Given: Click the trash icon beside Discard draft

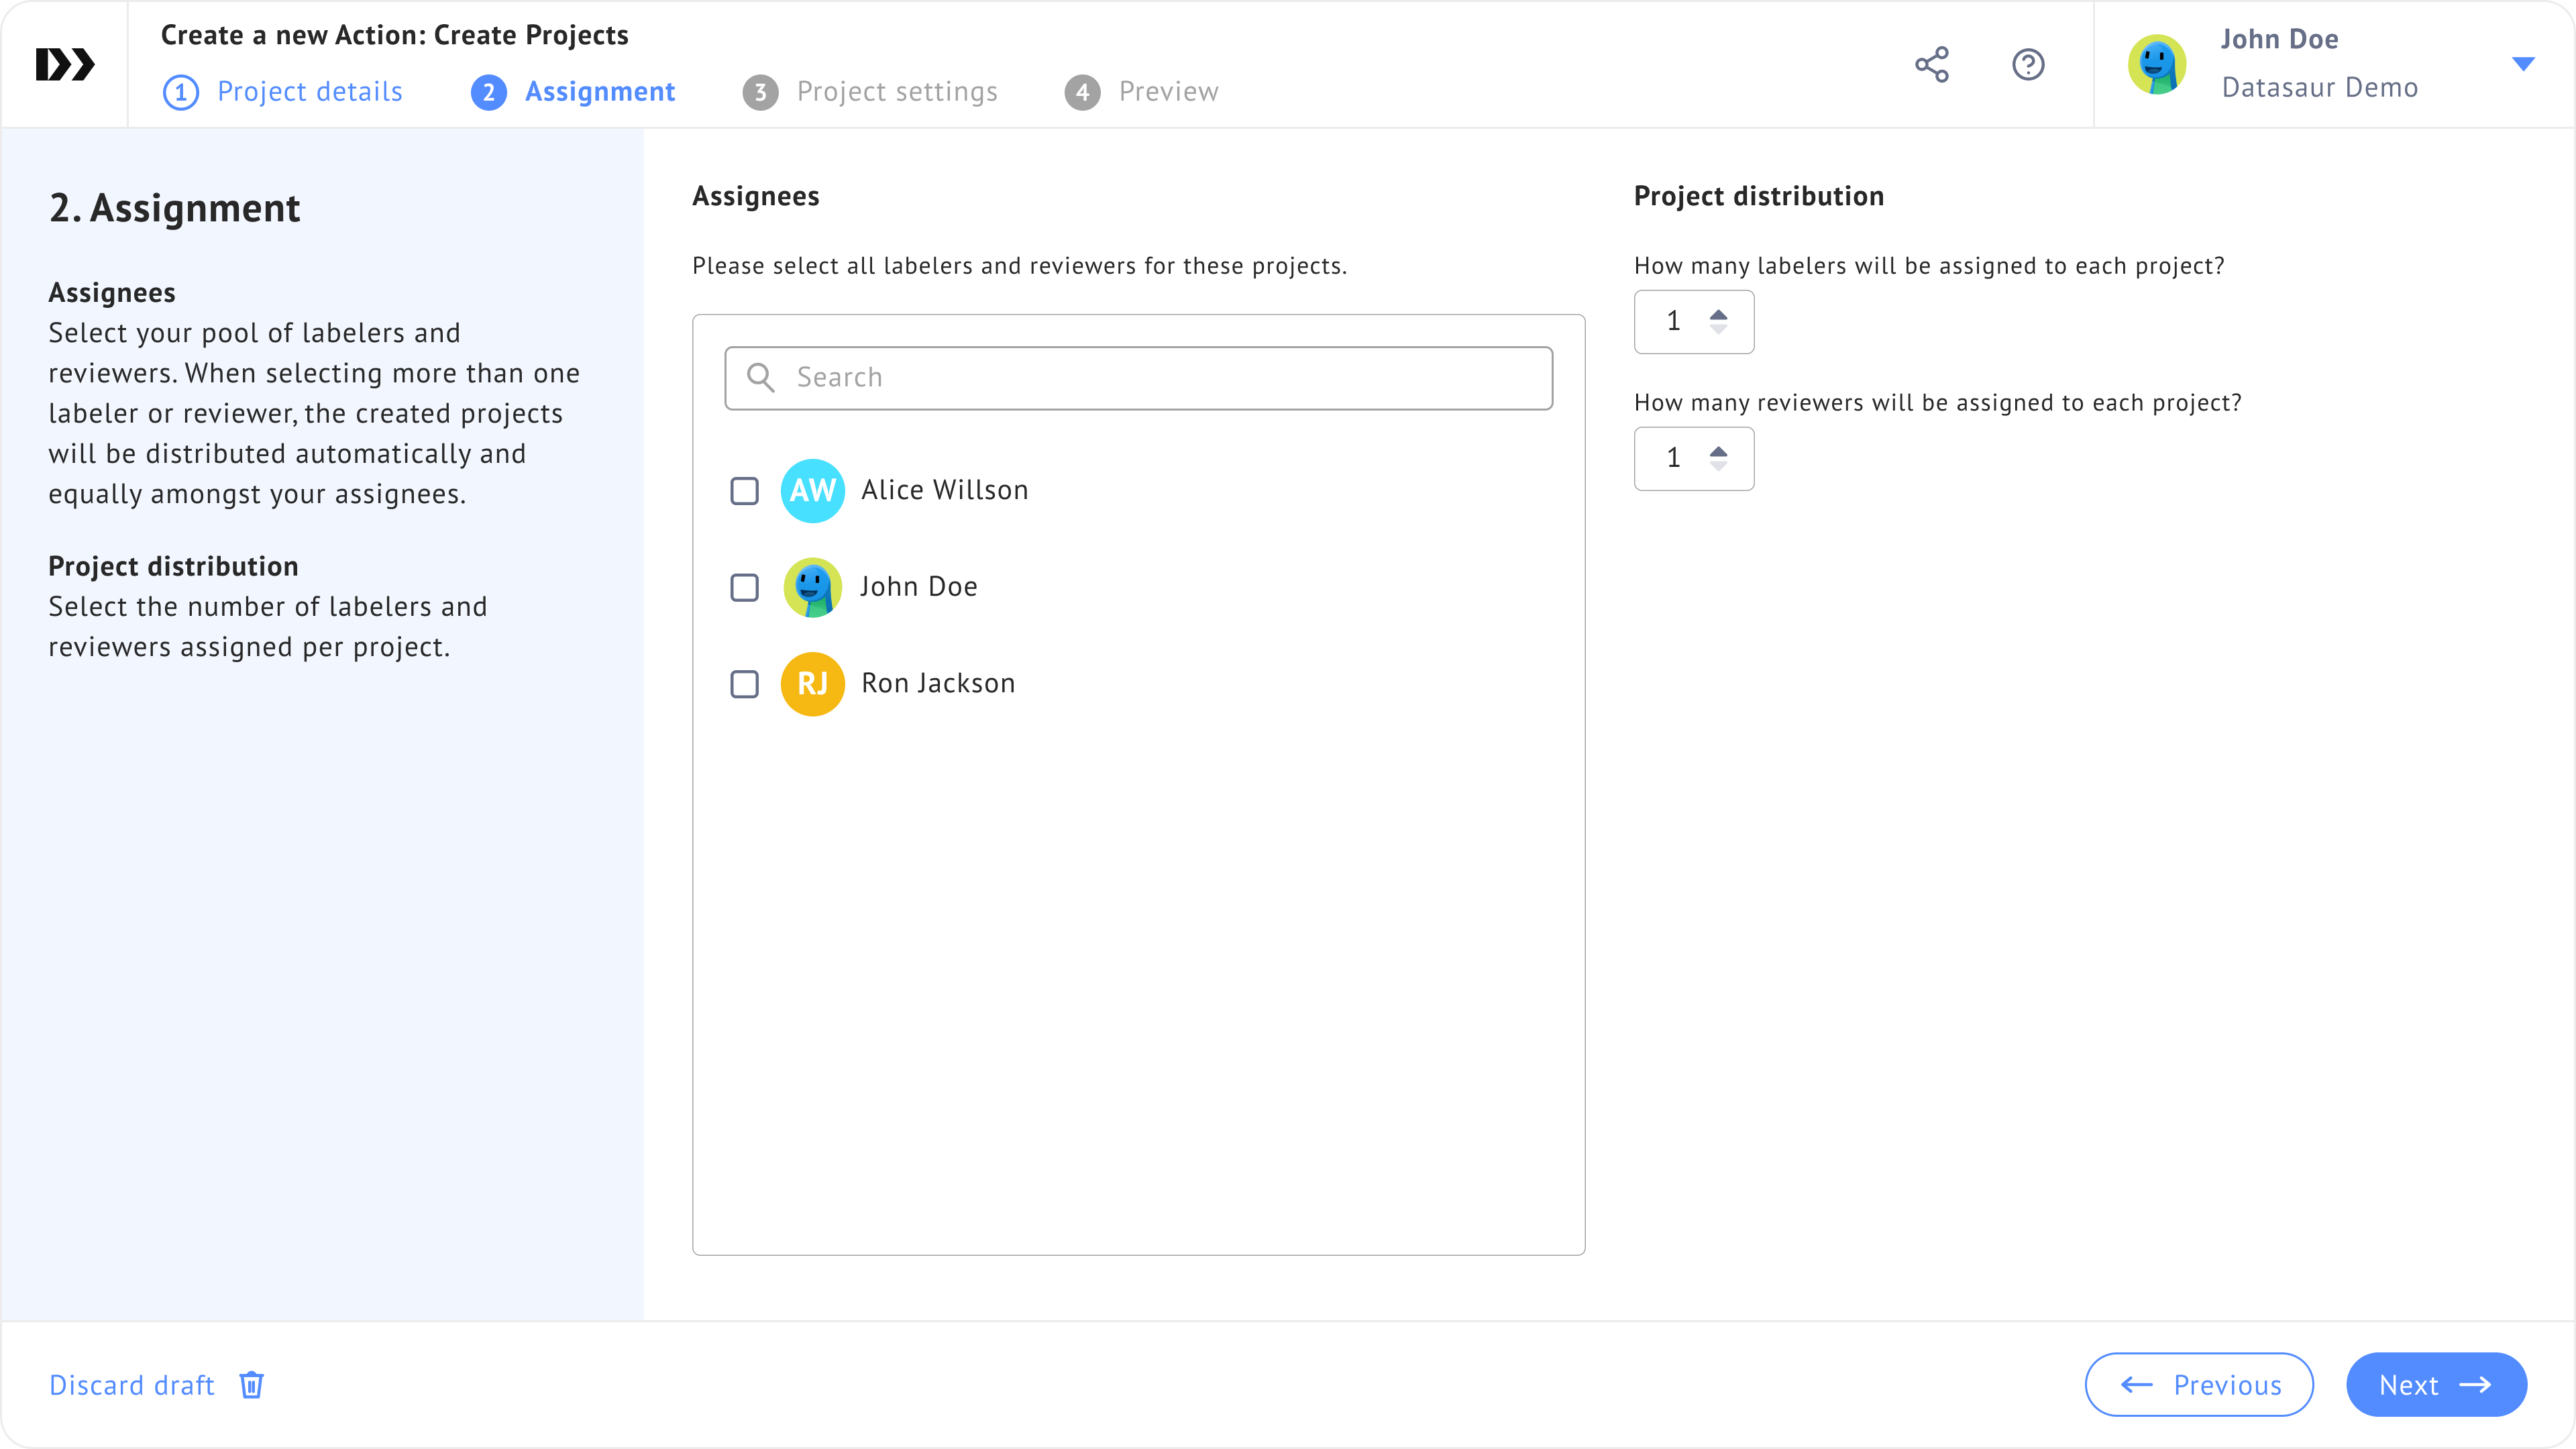Looking at the screenshot, I should 251,1384.
